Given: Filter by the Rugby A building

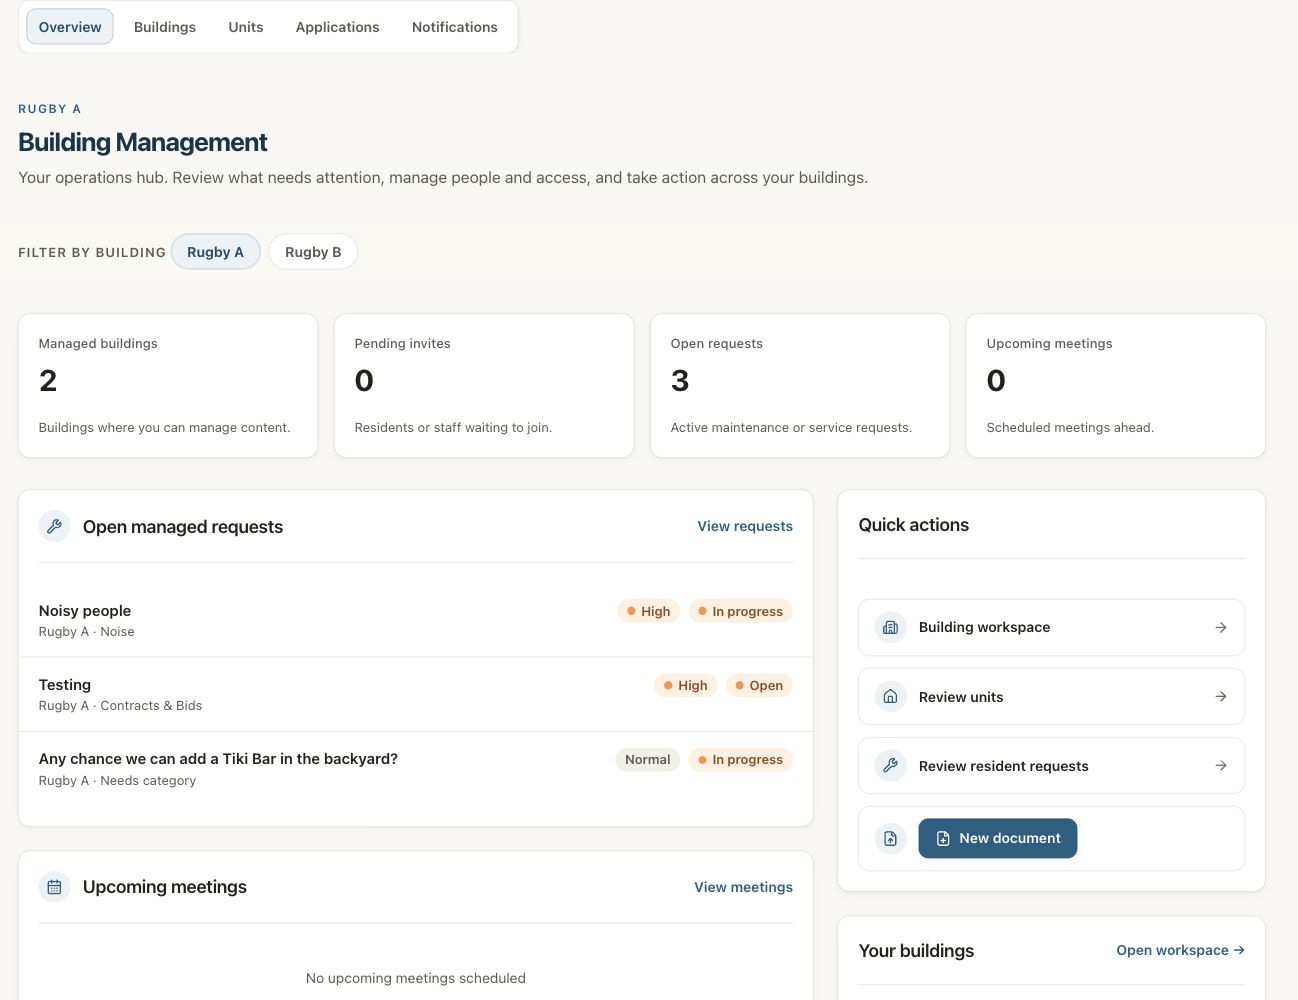Looking at the screenshot, I should (x=216, y=252).
